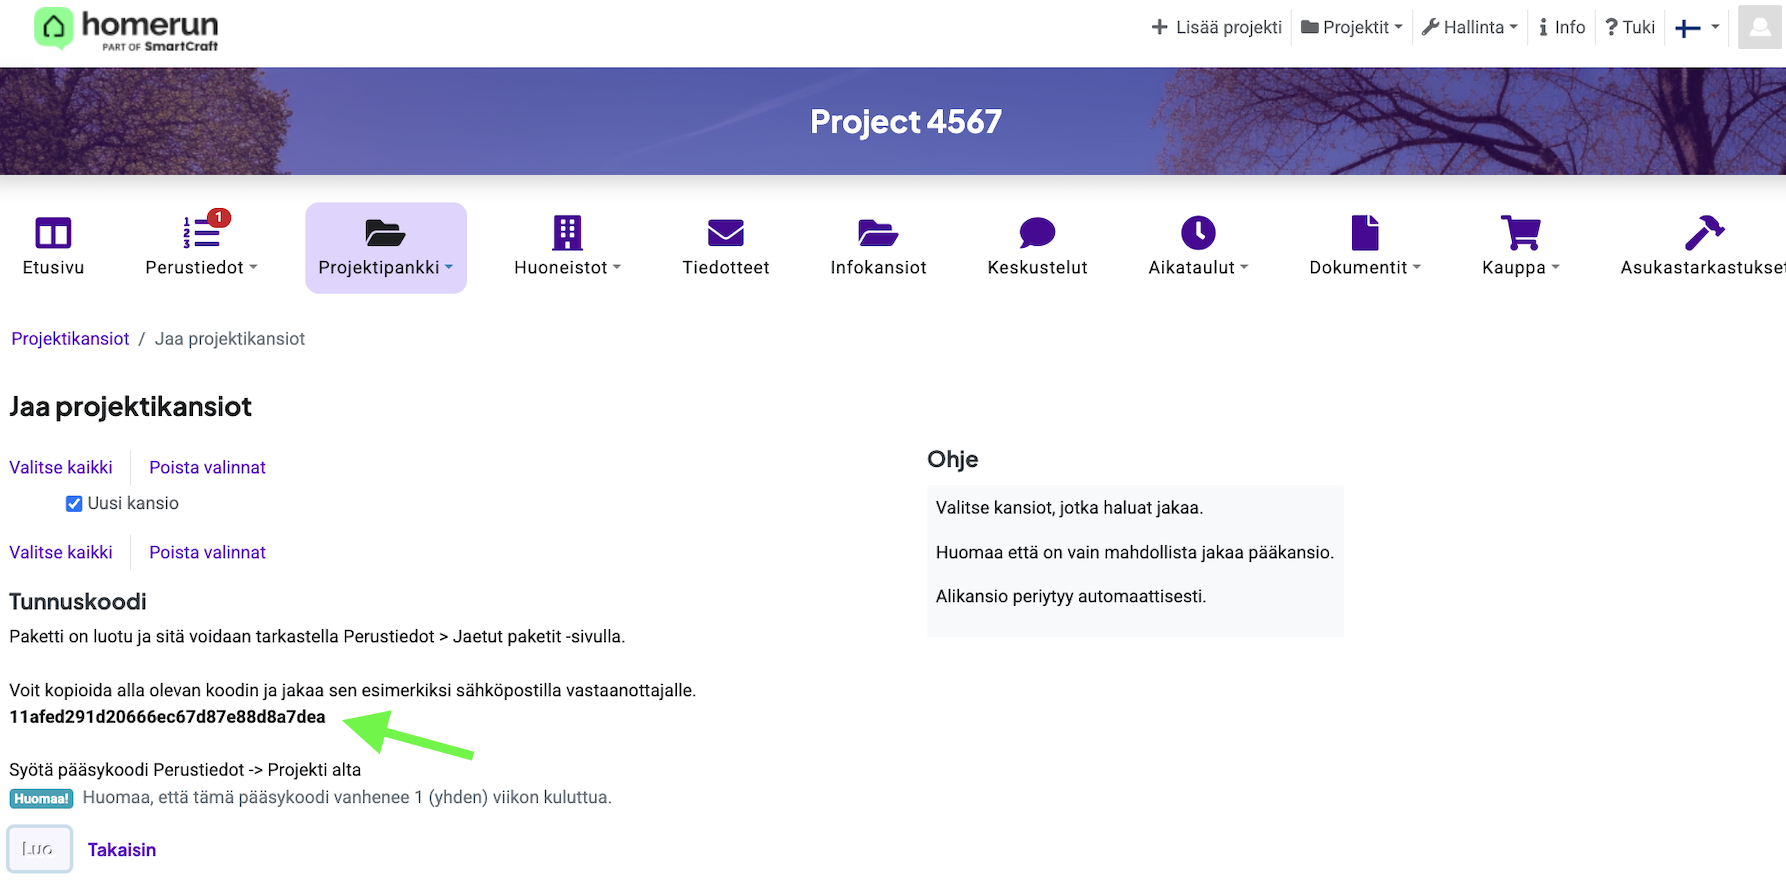Click the Takaisin link

click(122, 850)
